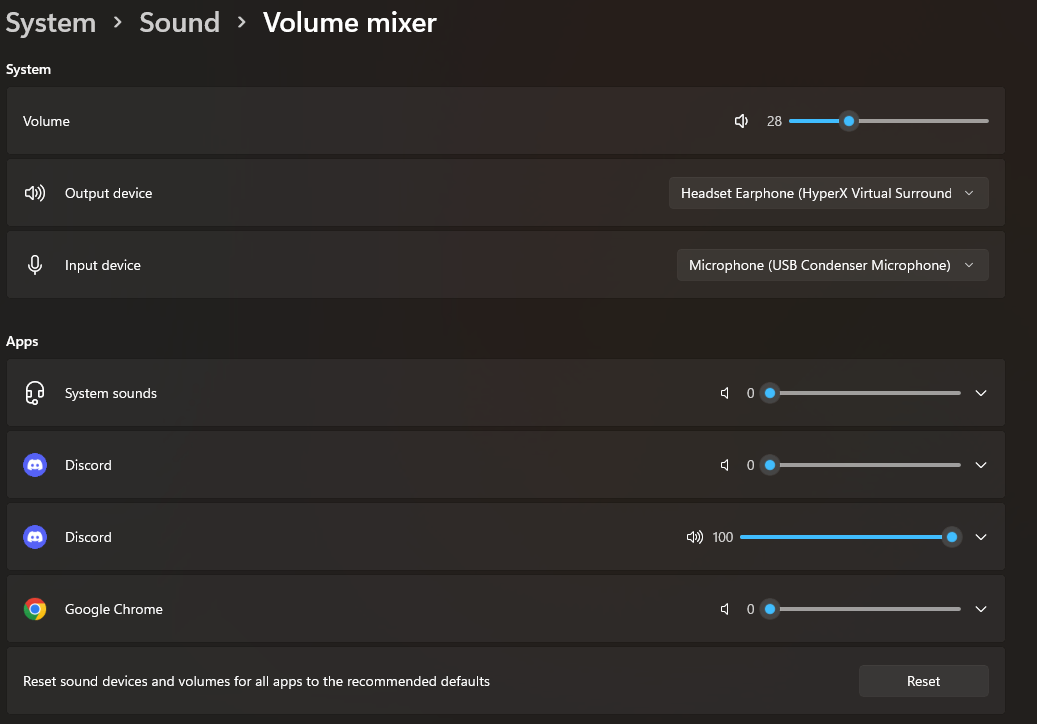Expand the muted Discord row chevron
Image resolution: width=1037 pixels, height=724 pixels.
pyautogui.click(x=981, y=465)
